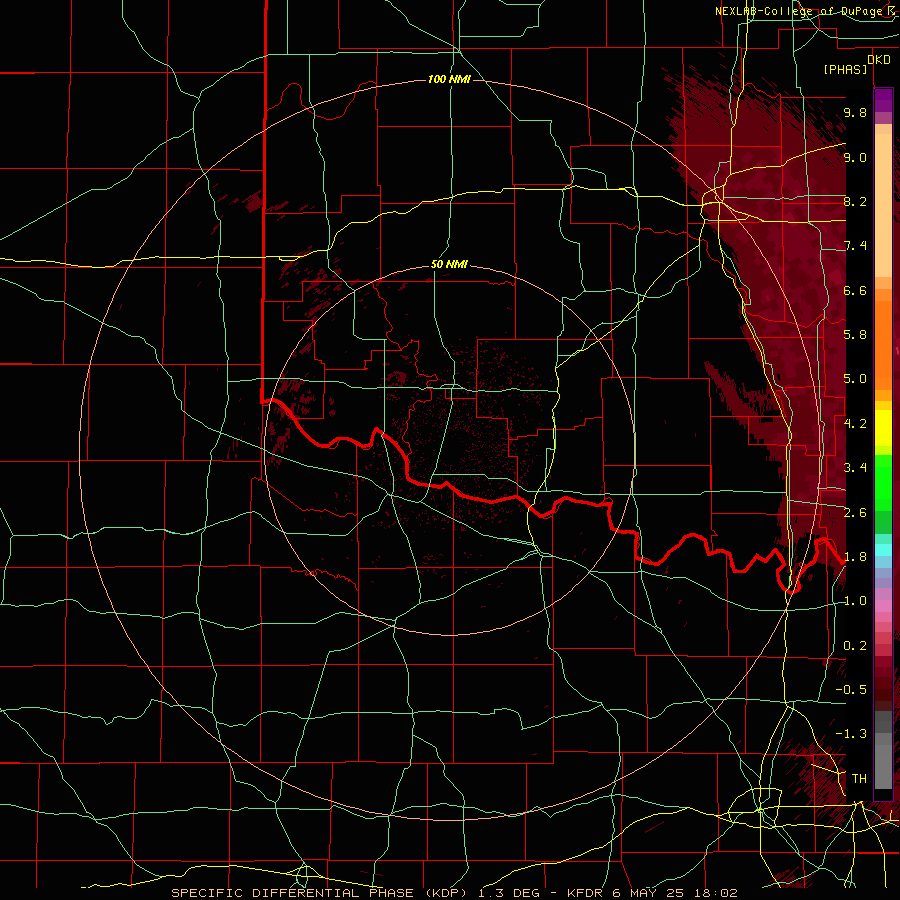Pick the yellow swatch near 4.2
The width and height of the screenshot is (900, 900).
[883, 428]
